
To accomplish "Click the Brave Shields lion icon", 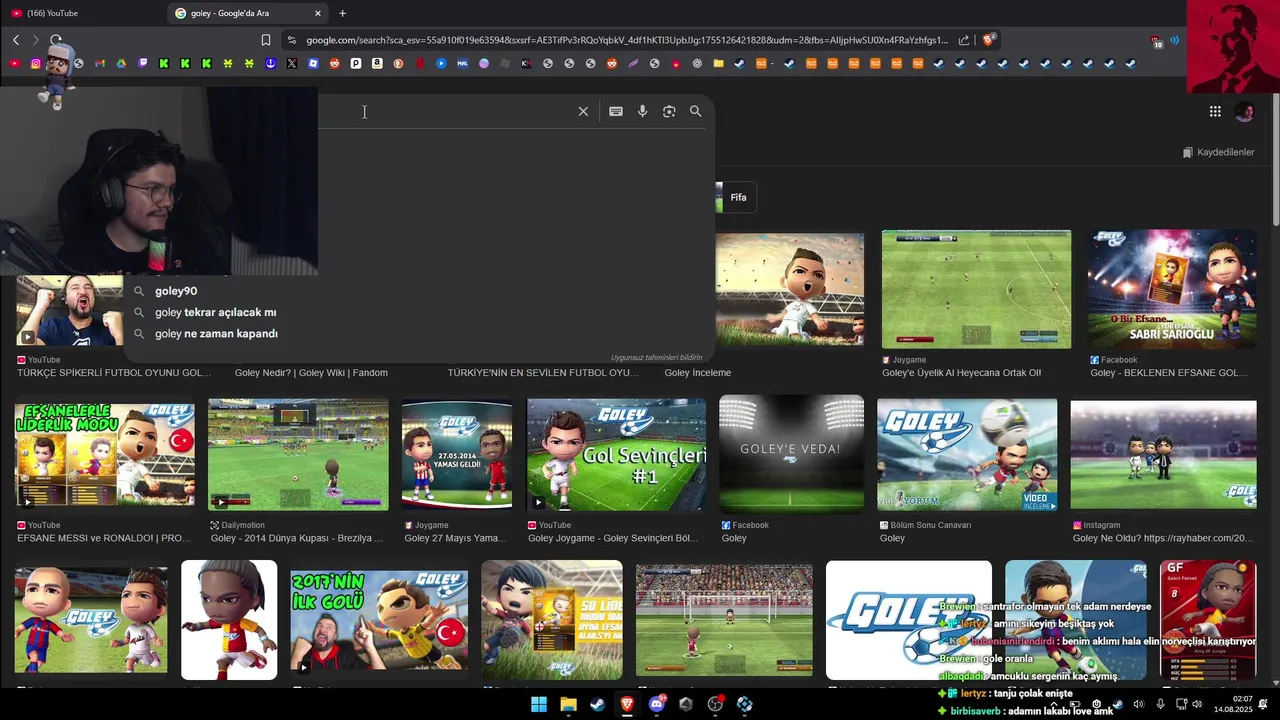I will click(988, 40).
